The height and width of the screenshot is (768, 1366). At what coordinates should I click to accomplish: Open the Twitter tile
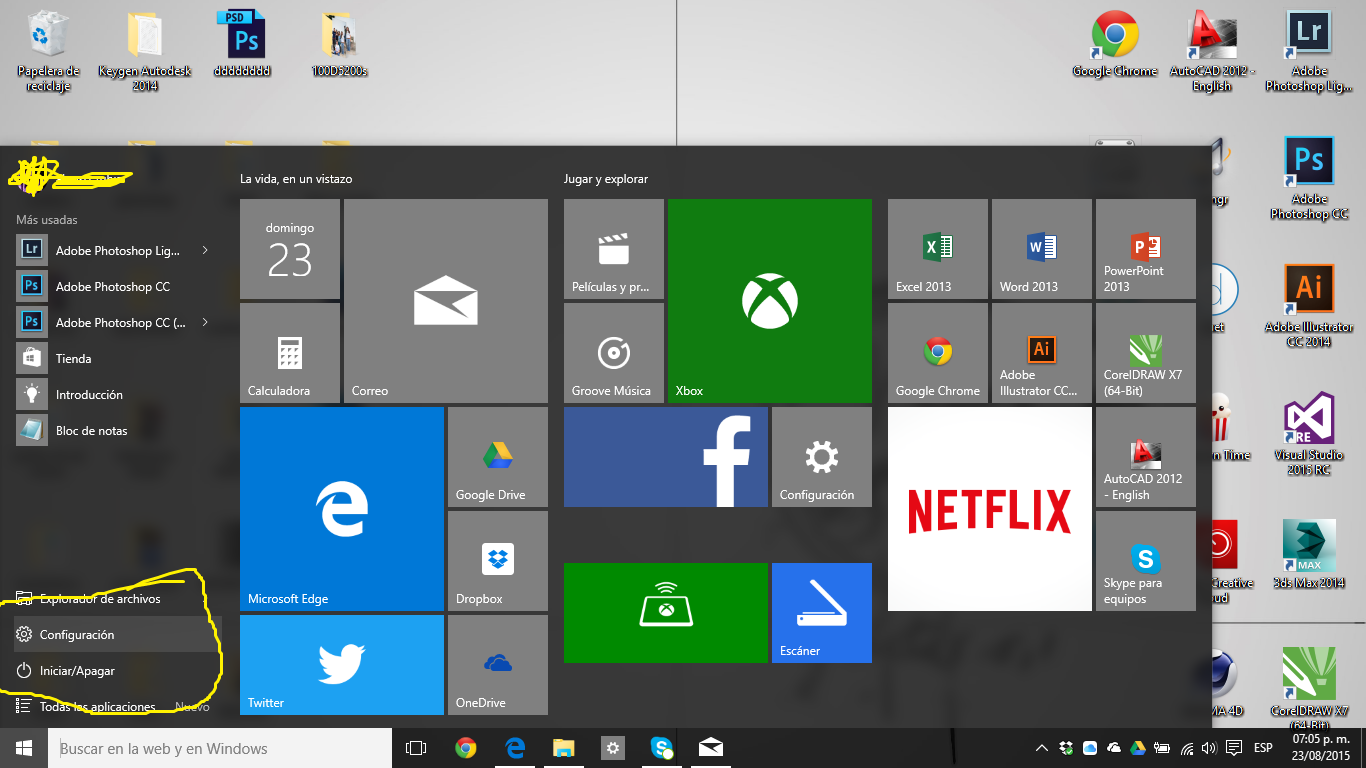(x=342, y=665)
